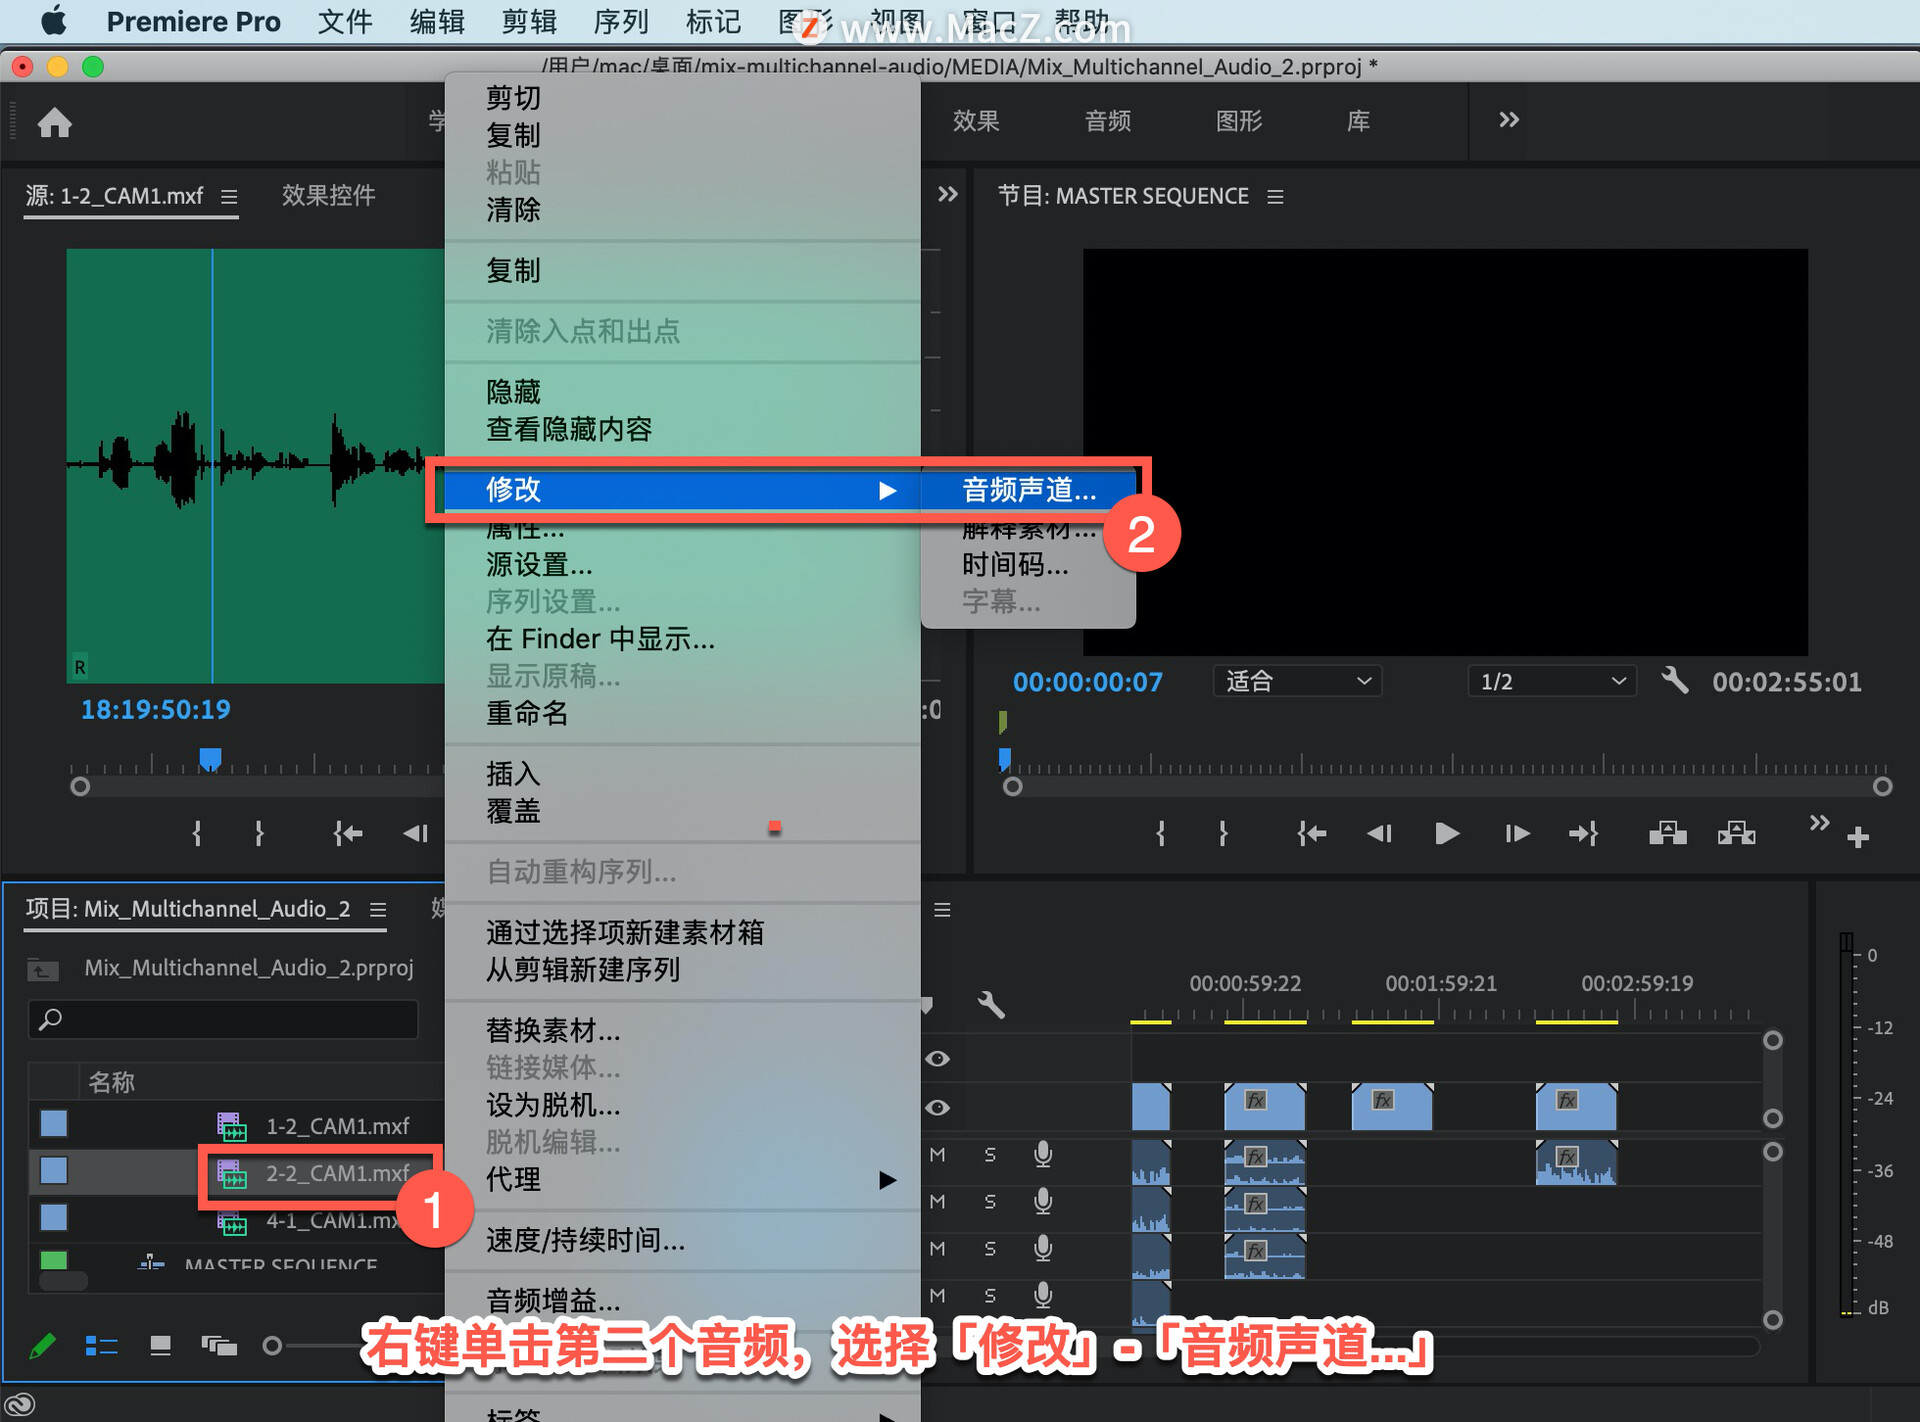The image size is (1920, 1422).
Task: Open the zoom level dropdown showing 适合
Action: pos(1298,681)
